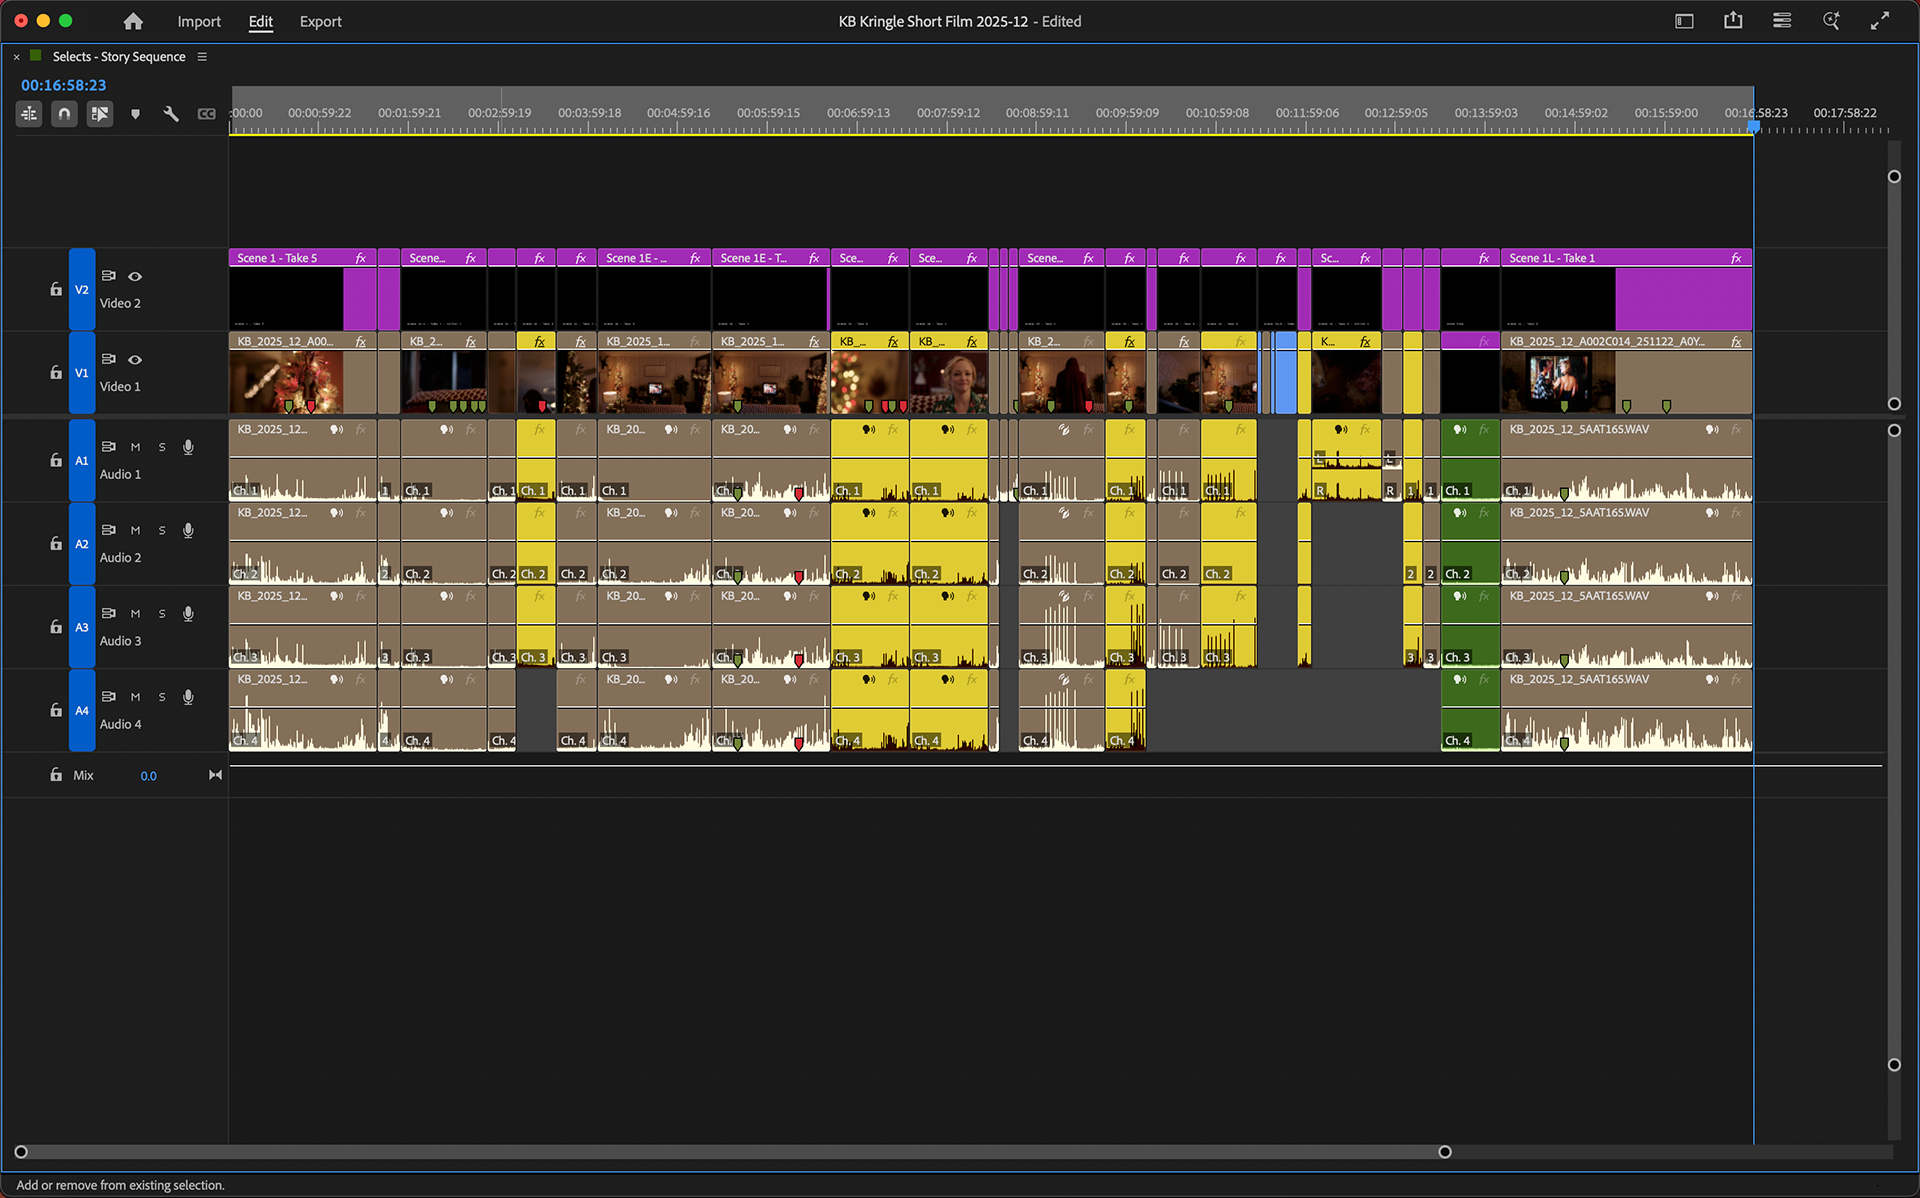
Task: Mute the Audio 1 track
Action: click(x=135, y=447)
